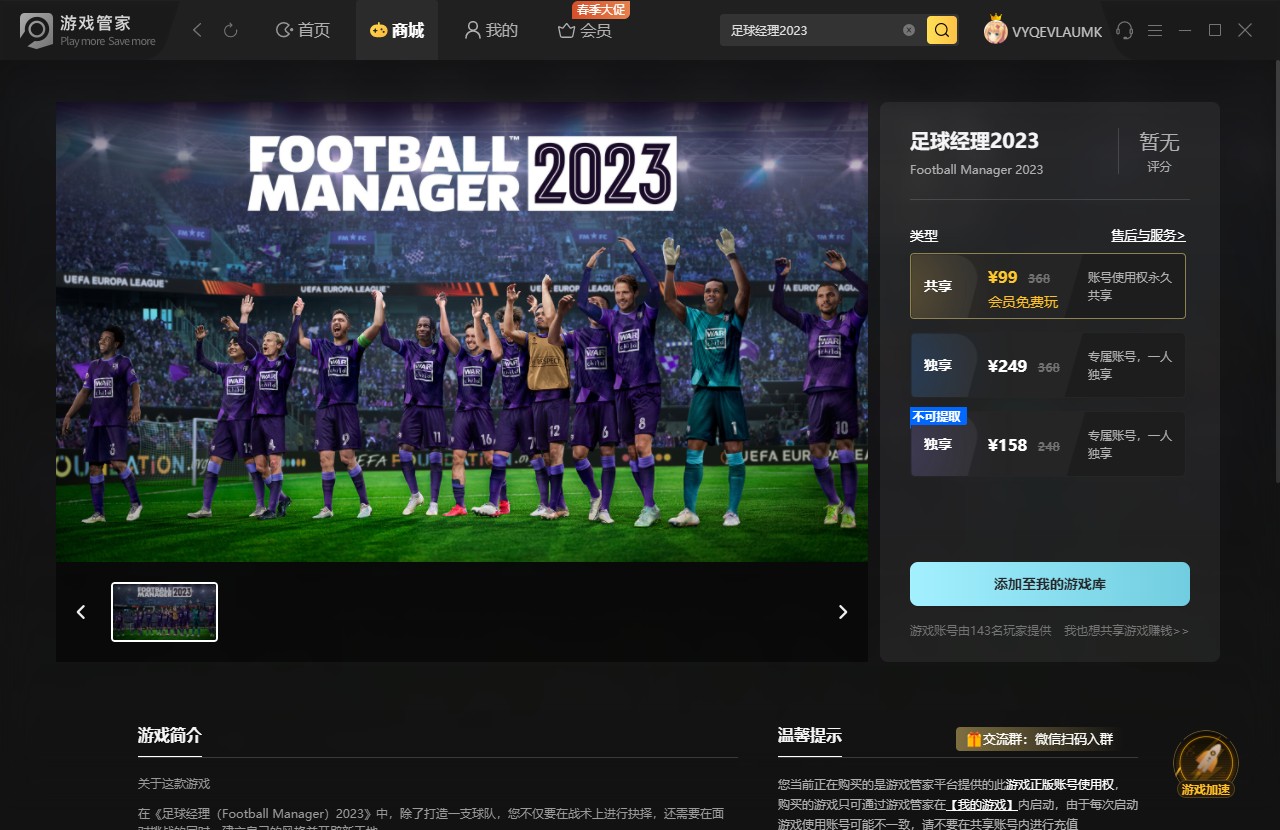Viewport: 1280px width, 830px height.
Task: Go back with the left arrow
Action: (198, 31)
